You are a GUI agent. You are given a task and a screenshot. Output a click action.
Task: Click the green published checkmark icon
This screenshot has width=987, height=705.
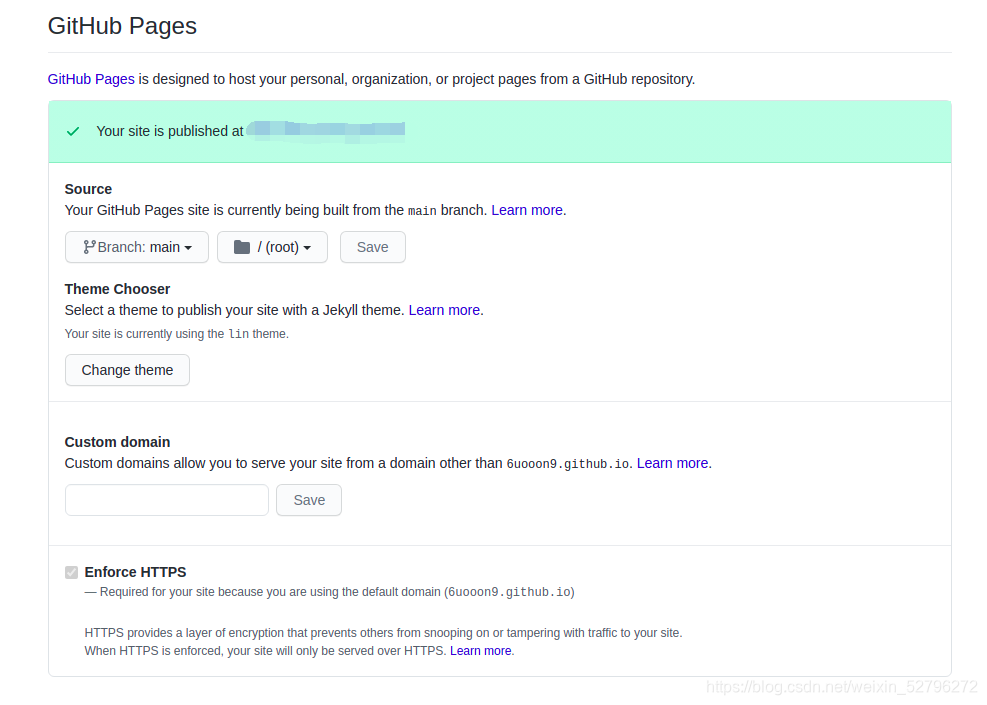(73, 132)
